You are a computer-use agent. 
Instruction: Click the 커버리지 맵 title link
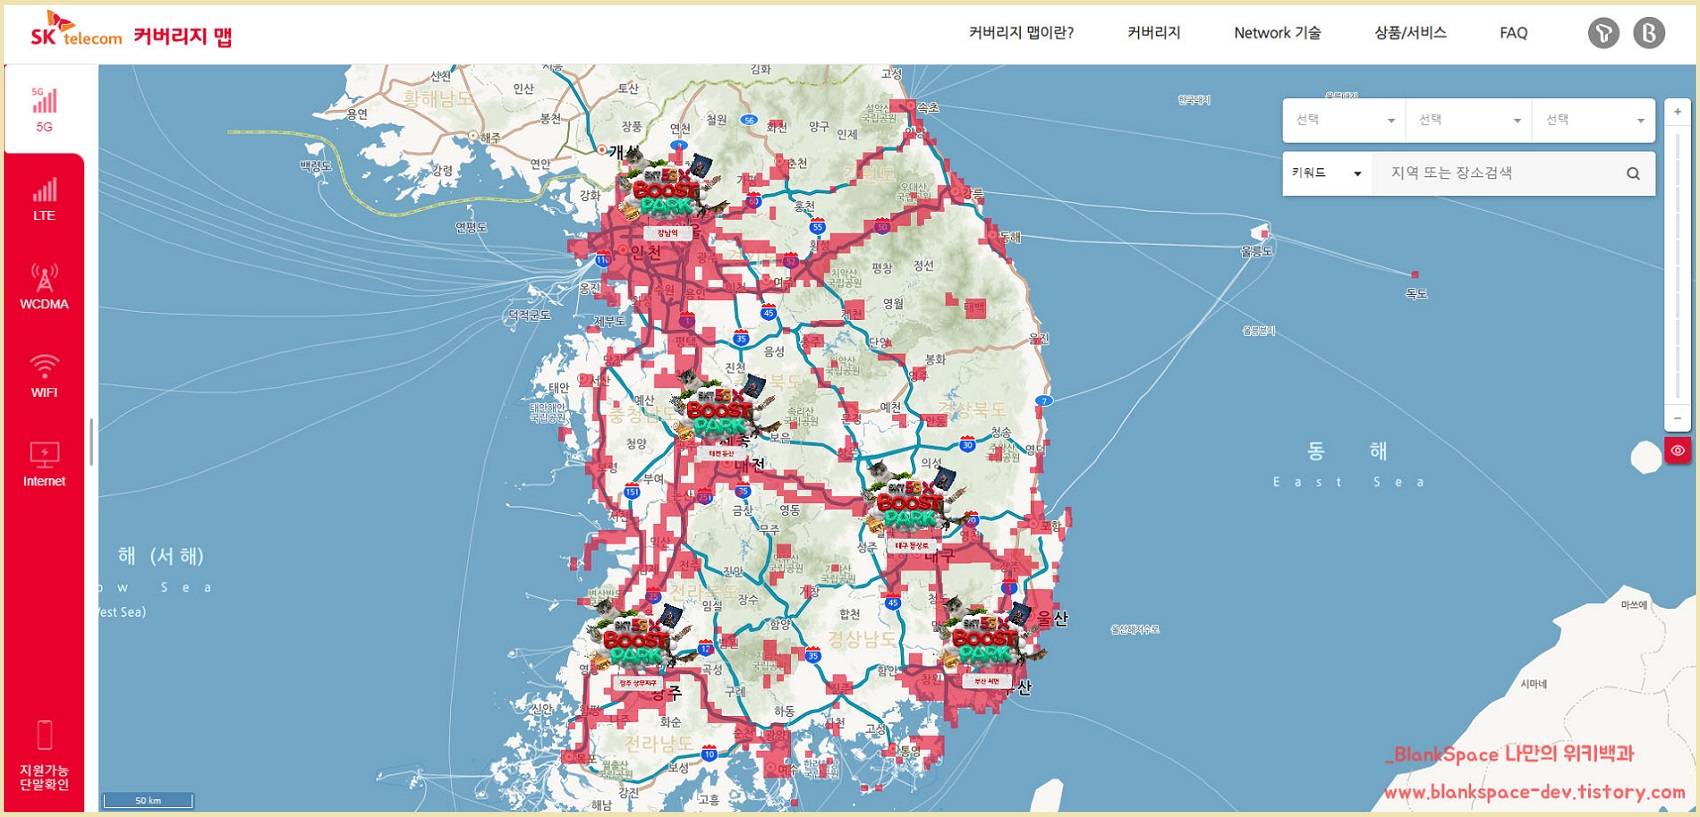pyautogui.click(x=183, y=37)
